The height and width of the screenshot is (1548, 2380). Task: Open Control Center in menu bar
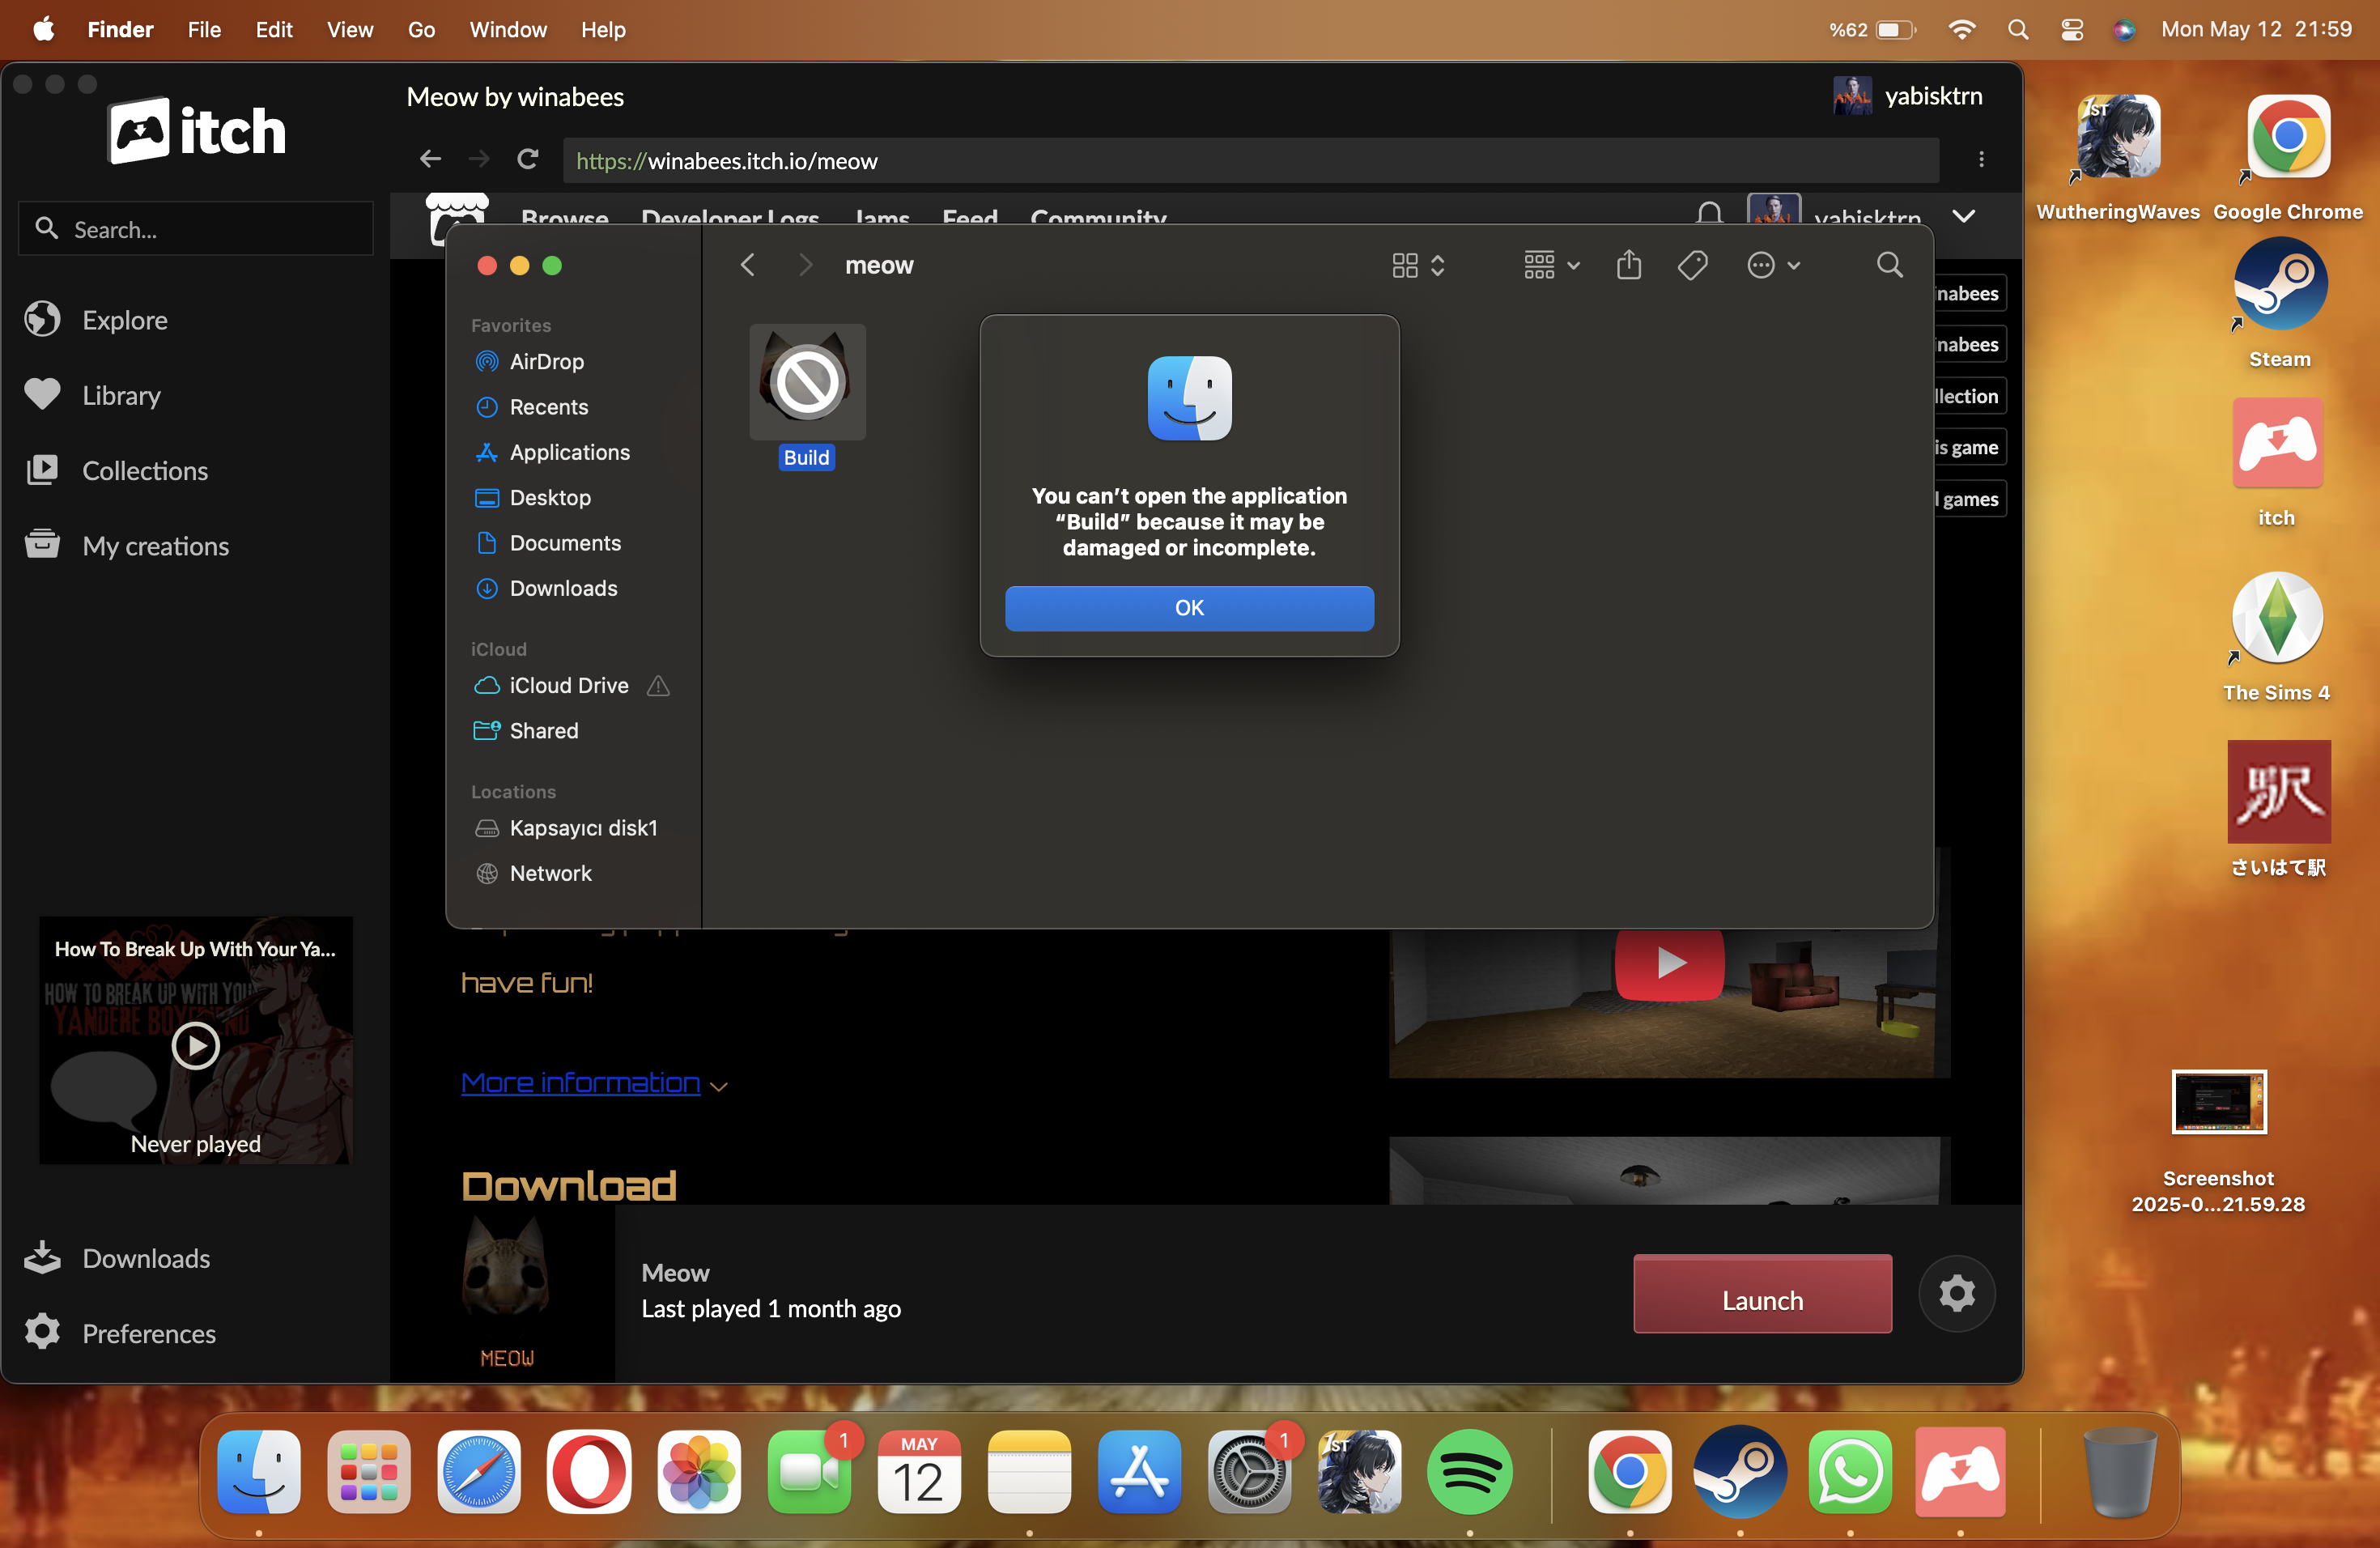pos(2072,29)
